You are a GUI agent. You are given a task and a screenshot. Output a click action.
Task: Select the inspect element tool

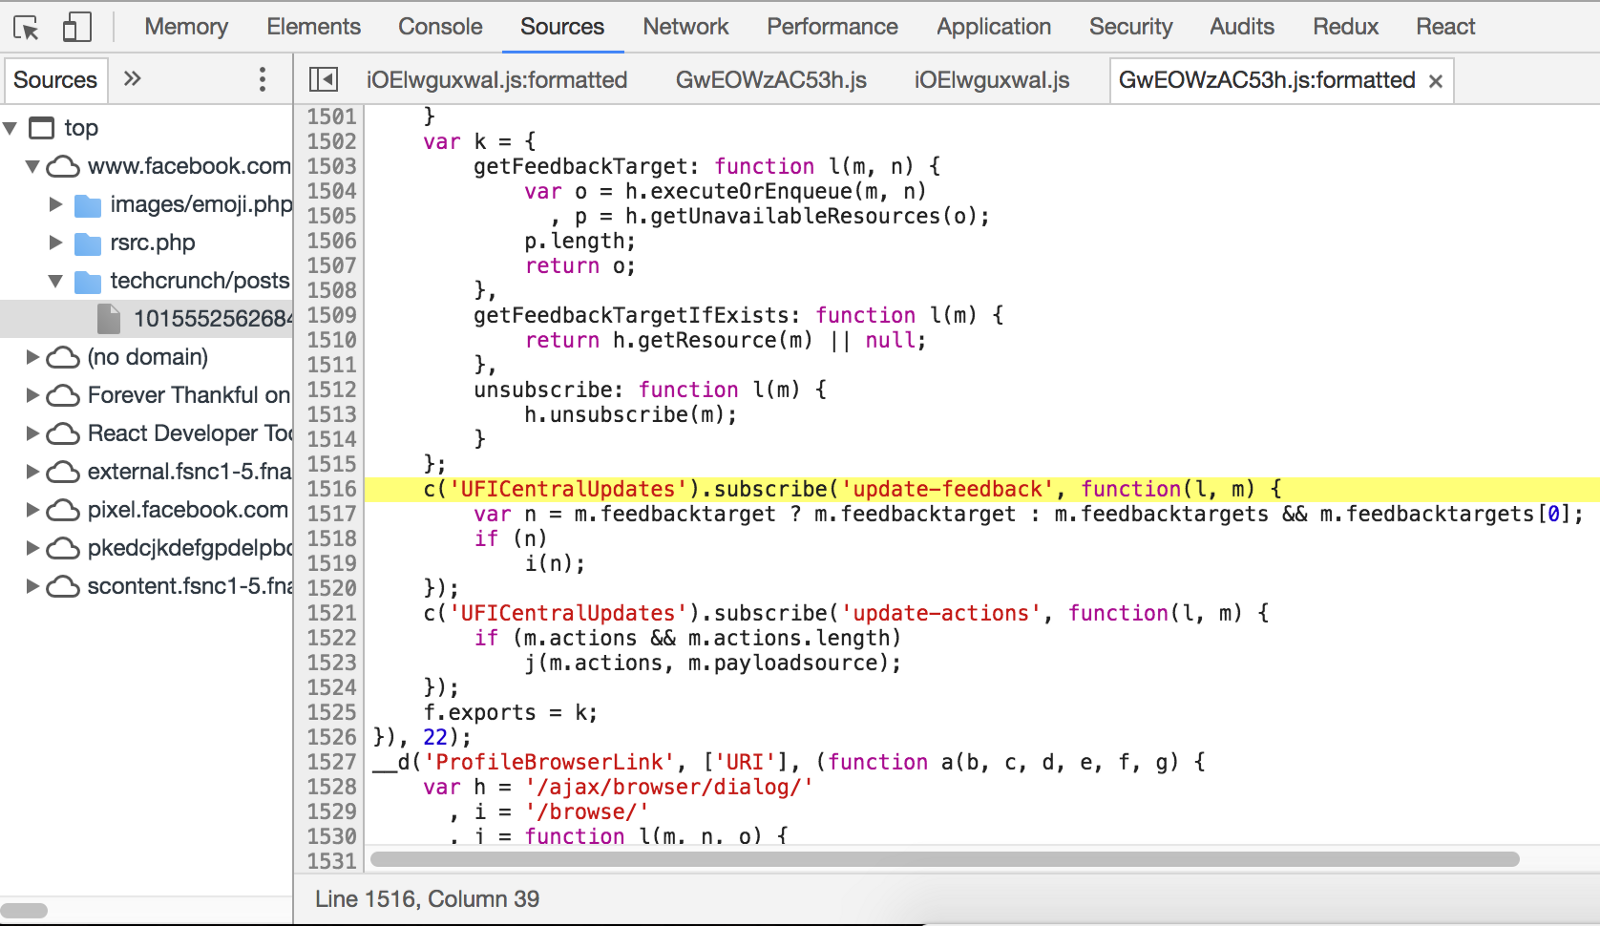point(25,27)
